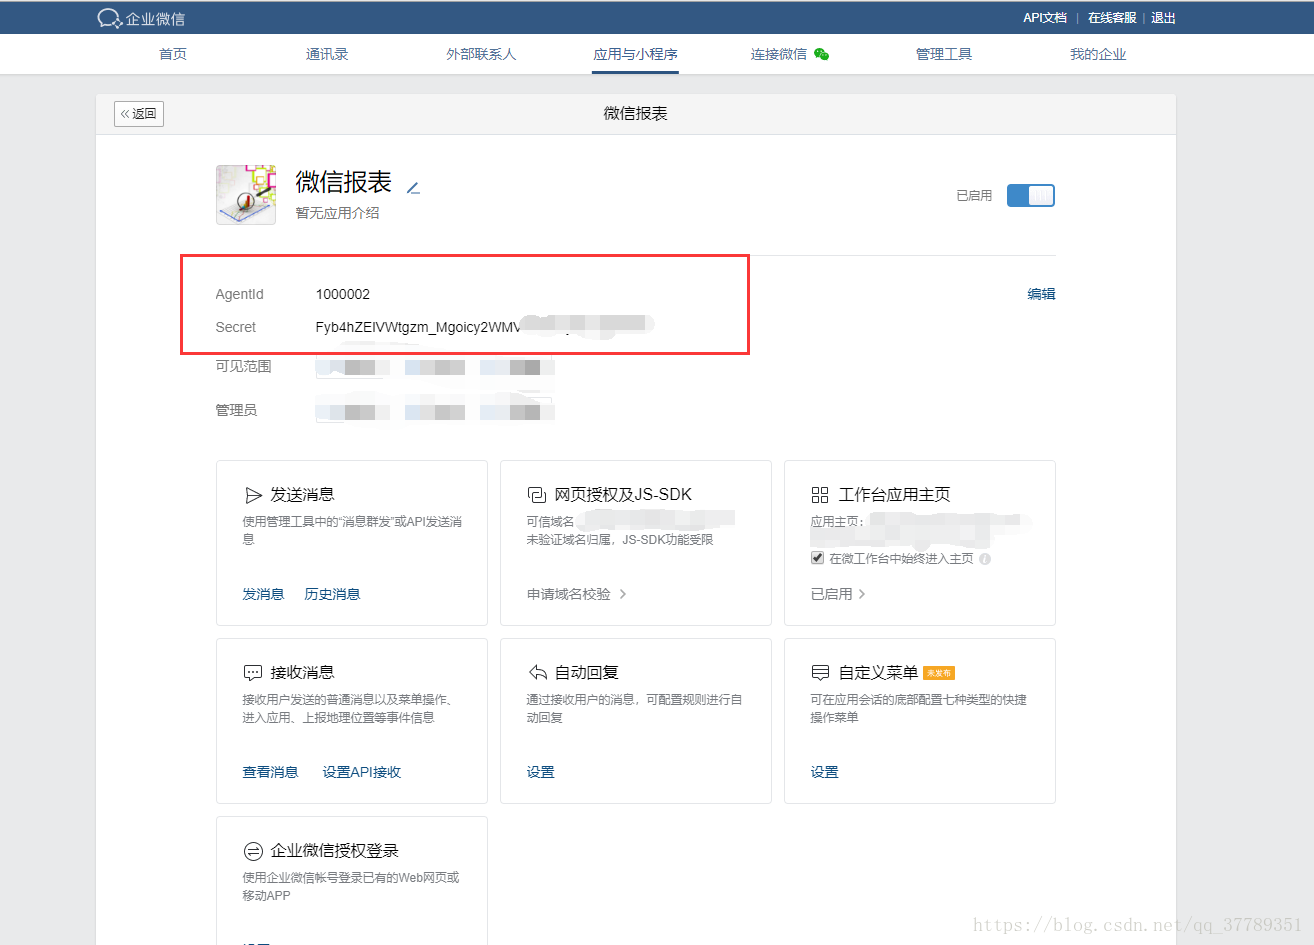Viewport: 1314px width, 945px height.
Task: Click the Secret value text
Action: (x=418, y=327)
